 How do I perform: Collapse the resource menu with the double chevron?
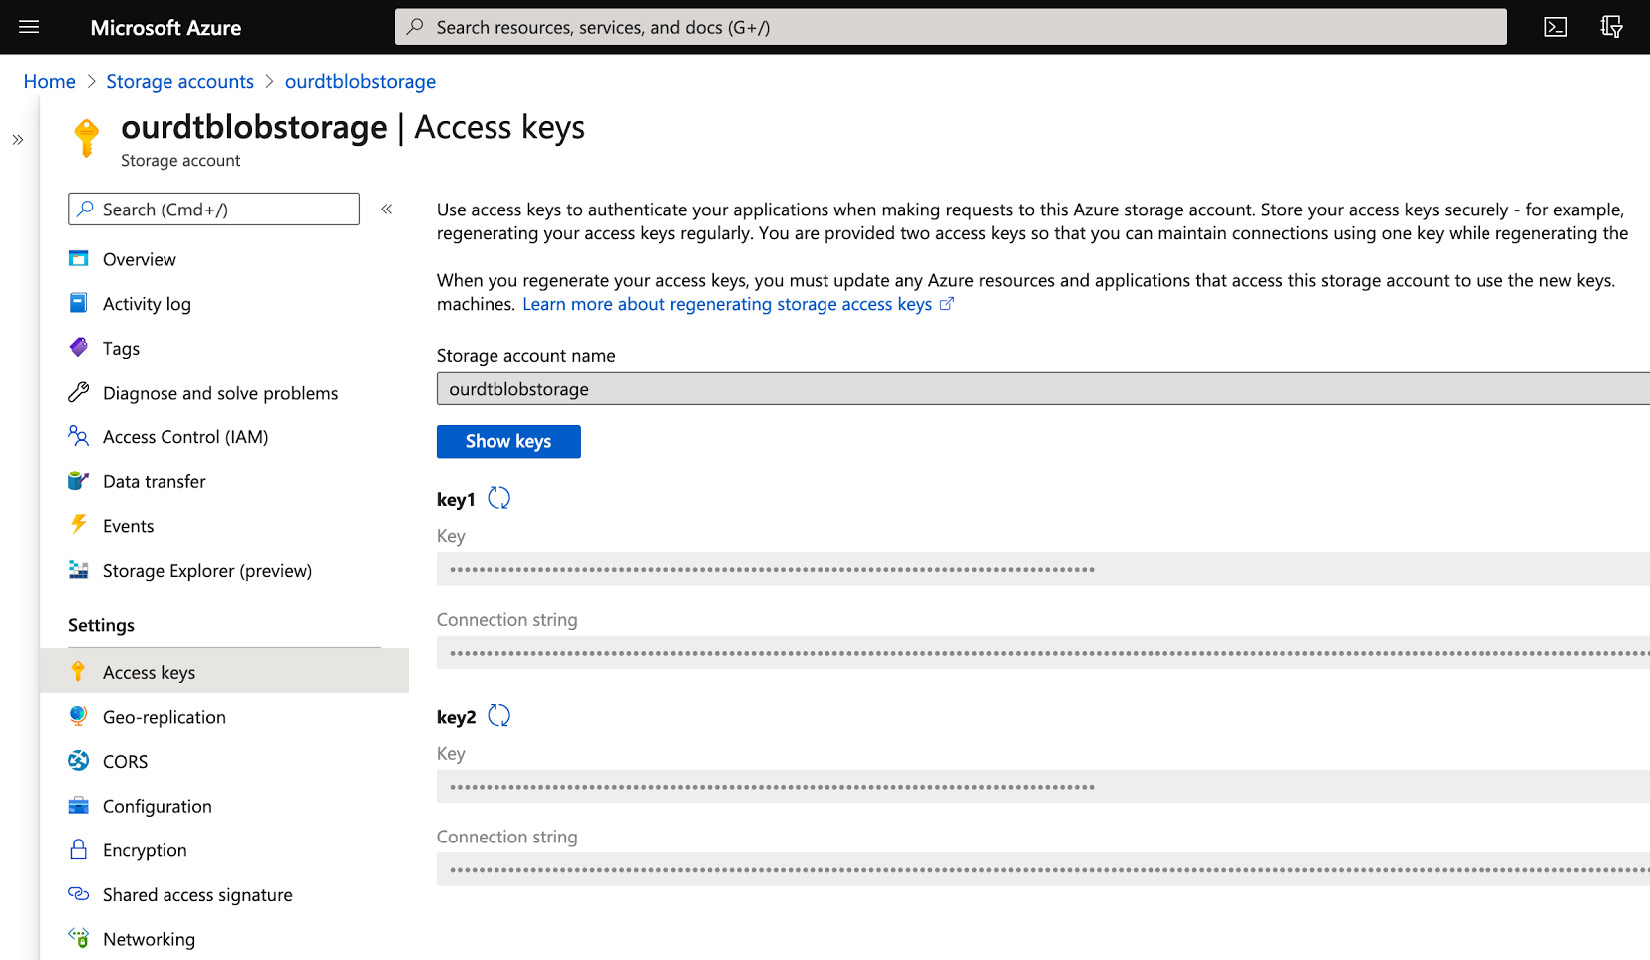click(x=387, y=209)
